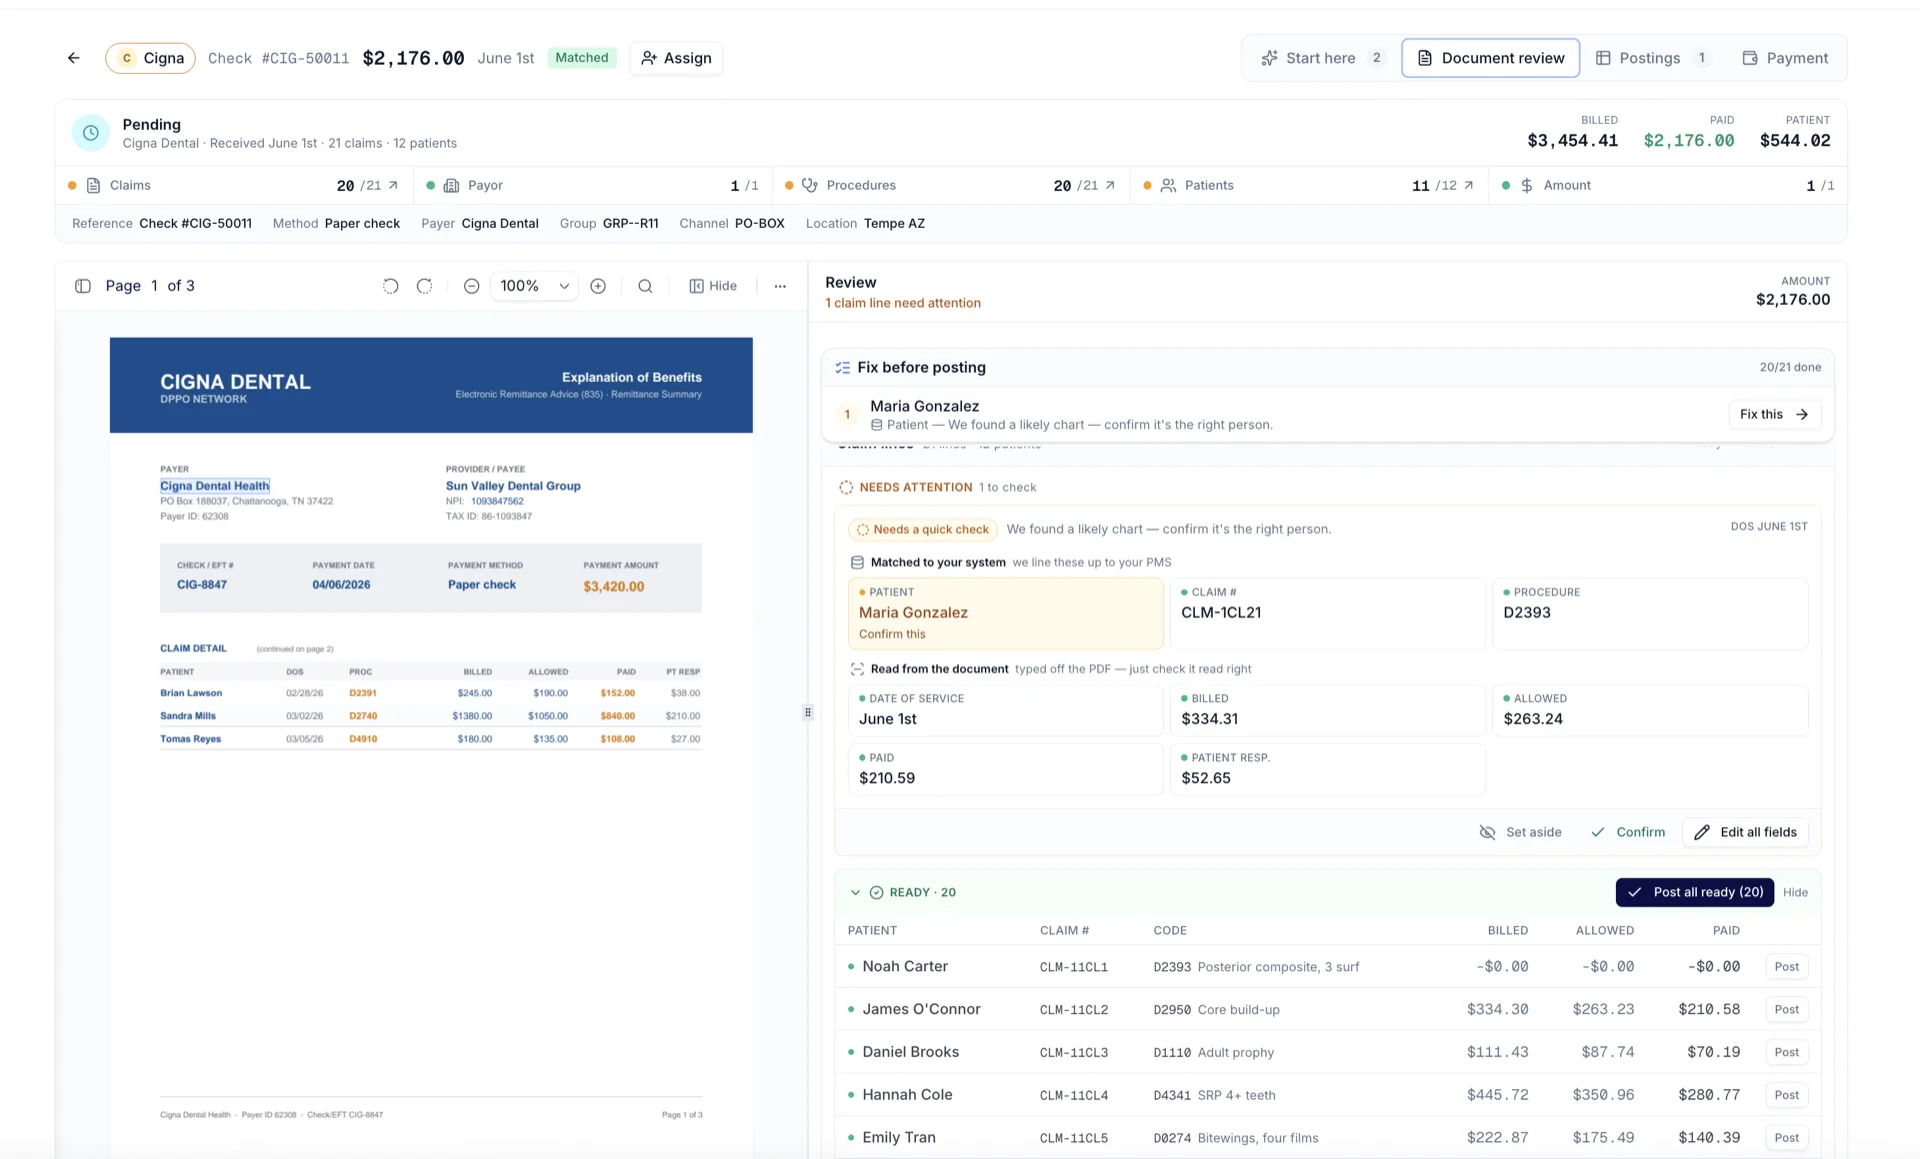Click Brian Lawson row in the document

point(430,693)
